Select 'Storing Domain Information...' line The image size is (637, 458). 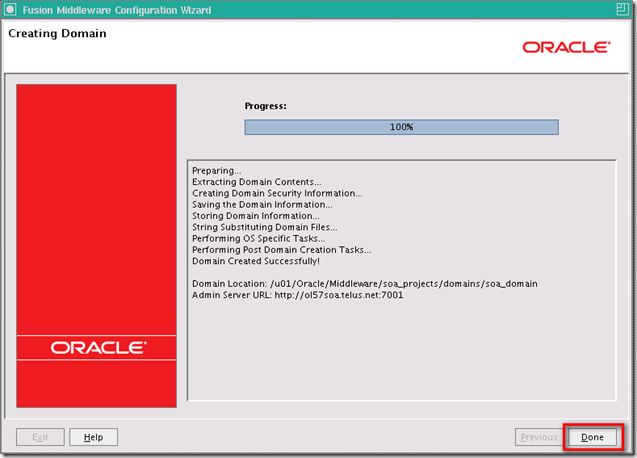pyautogui.click(x=256, y=216)
